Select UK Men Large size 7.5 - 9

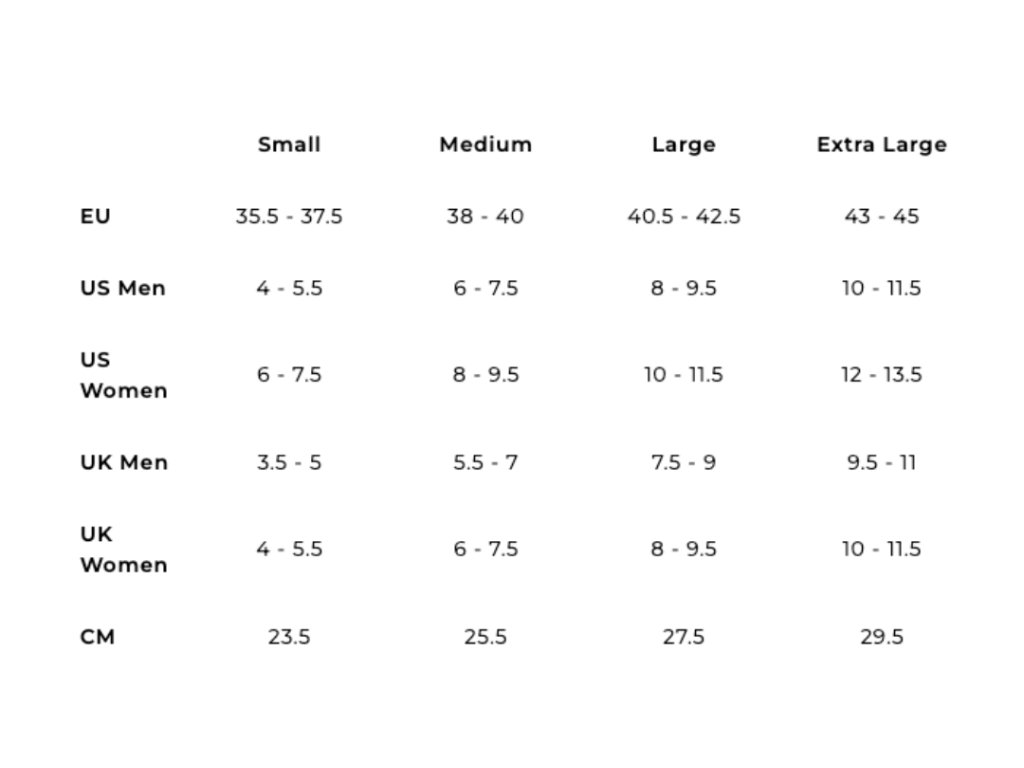[x=683, y=462]
